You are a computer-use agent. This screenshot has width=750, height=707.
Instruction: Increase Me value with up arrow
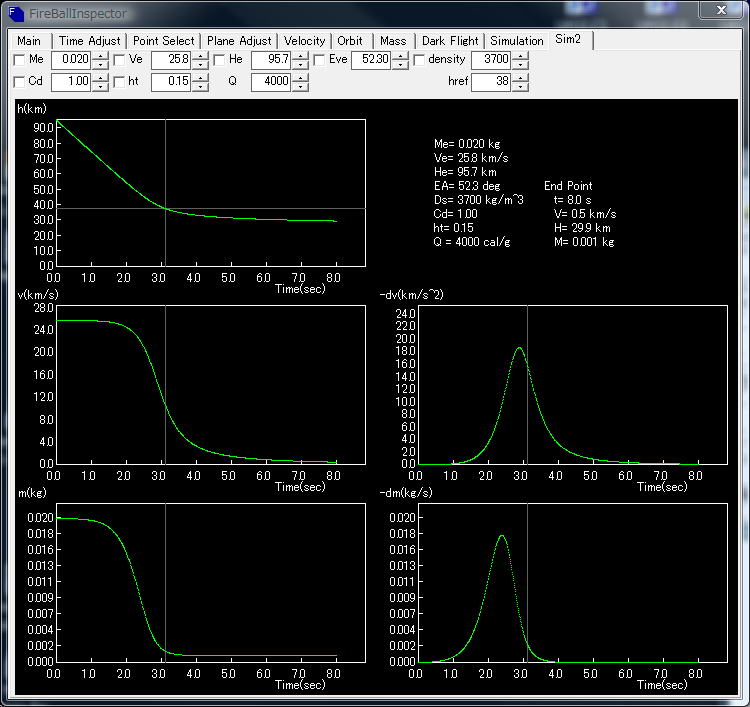click(100, 56)
